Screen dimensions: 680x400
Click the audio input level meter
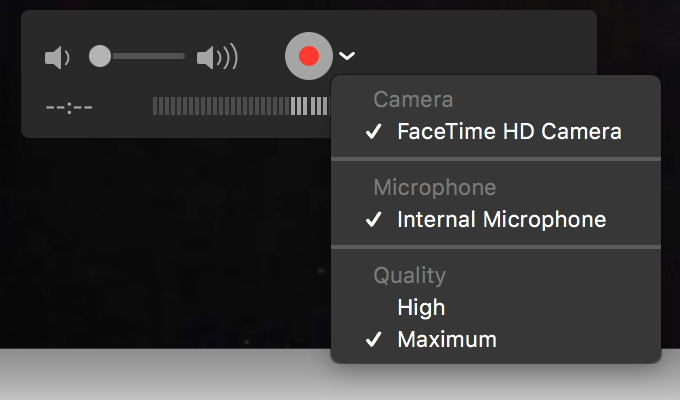[242, 106]
